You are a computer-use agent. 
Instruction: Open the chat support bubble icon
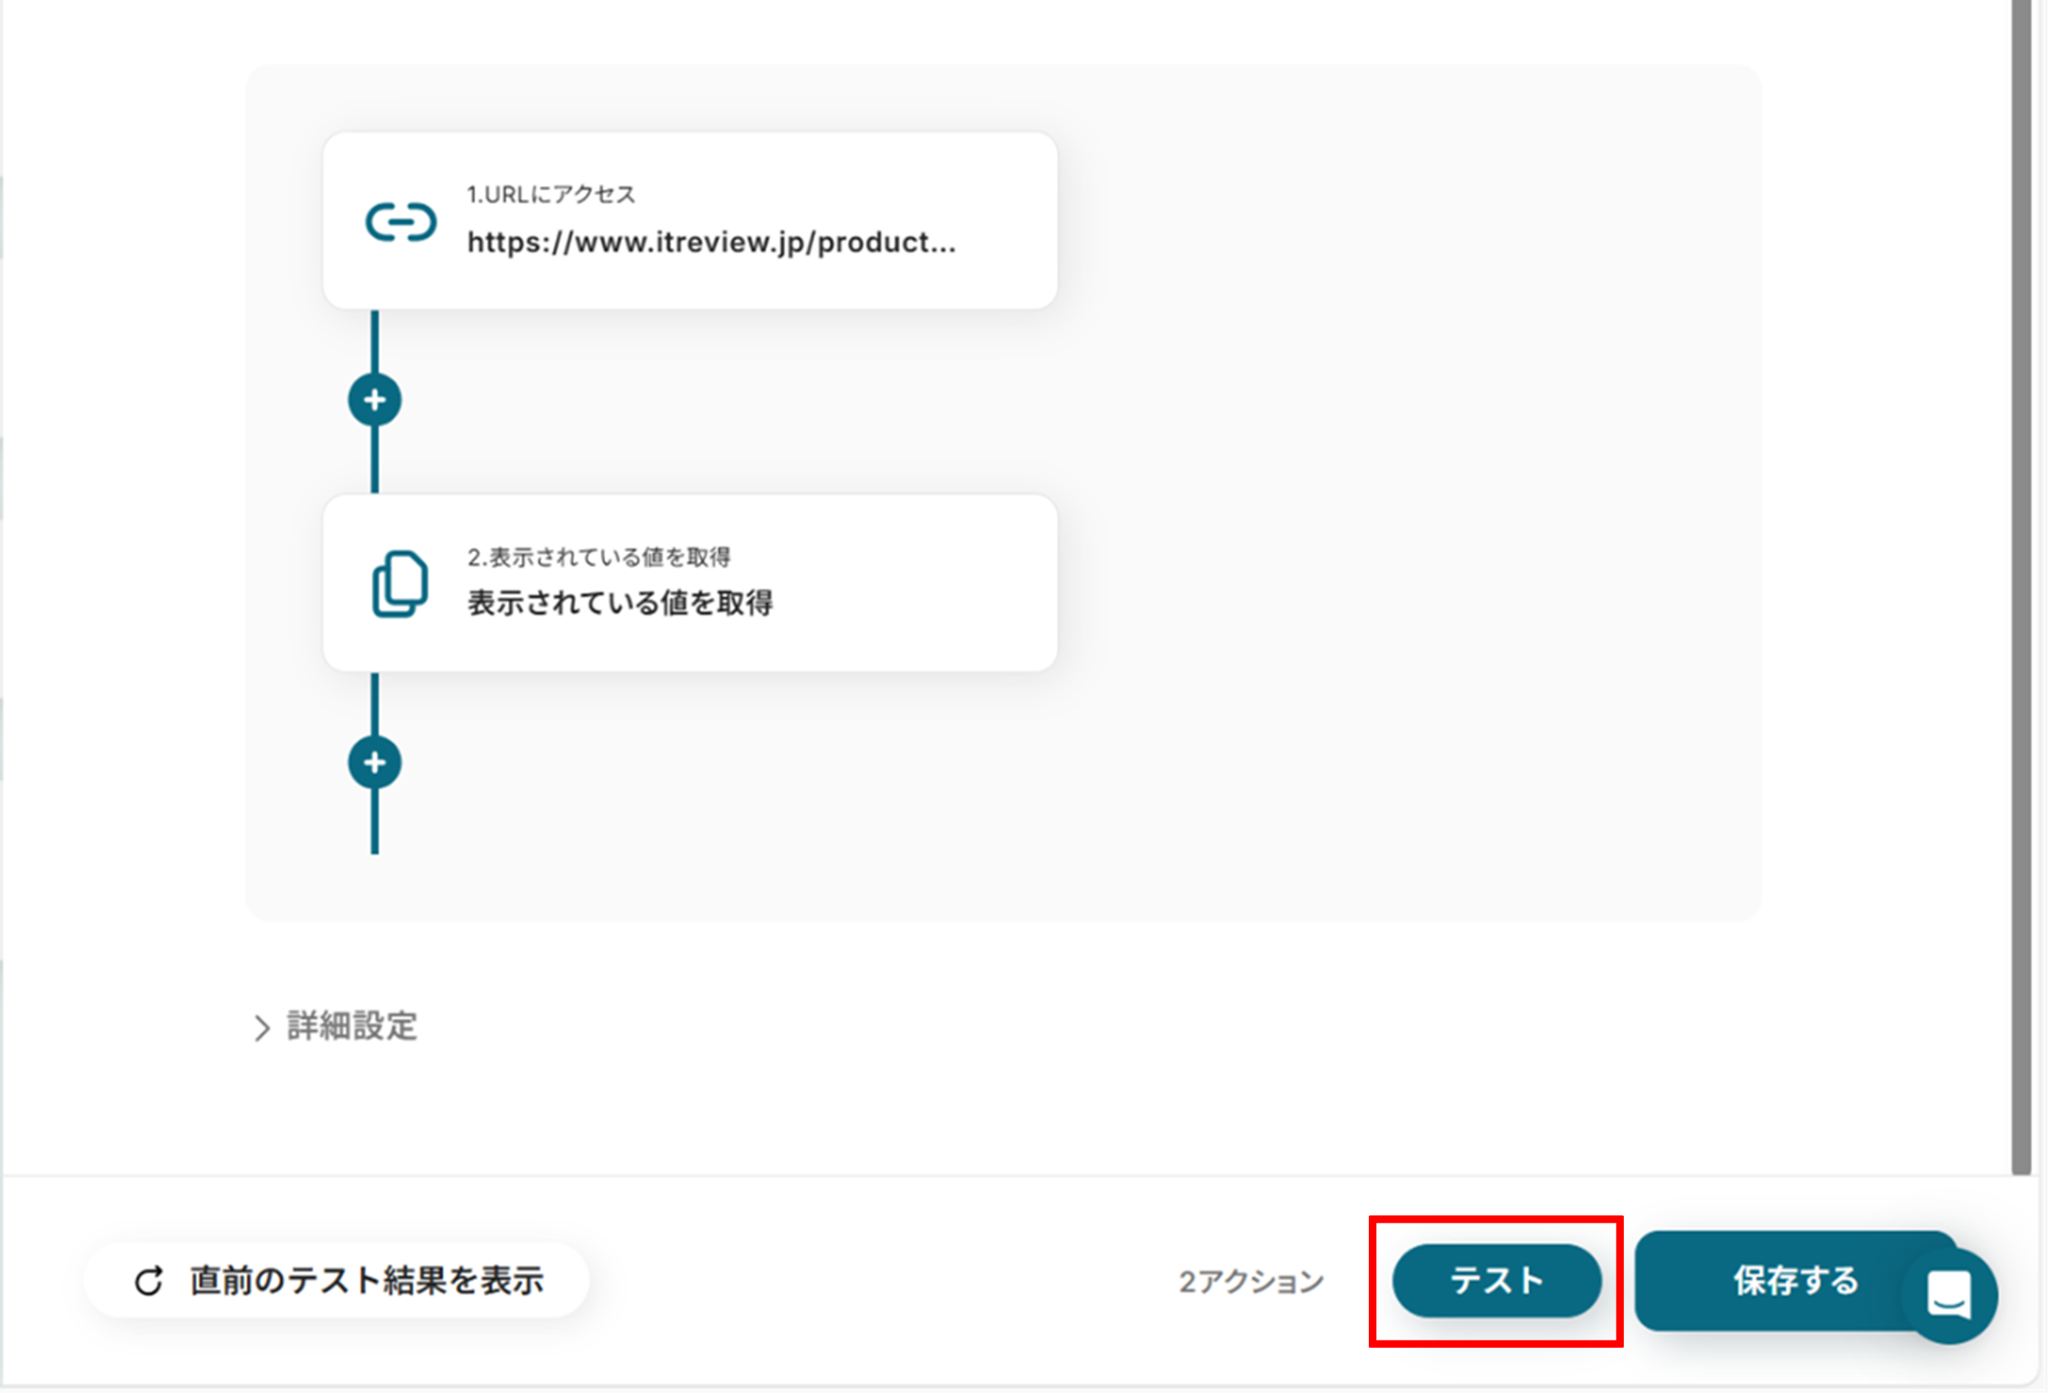pyautogui.click(x=1949, y=1296)
